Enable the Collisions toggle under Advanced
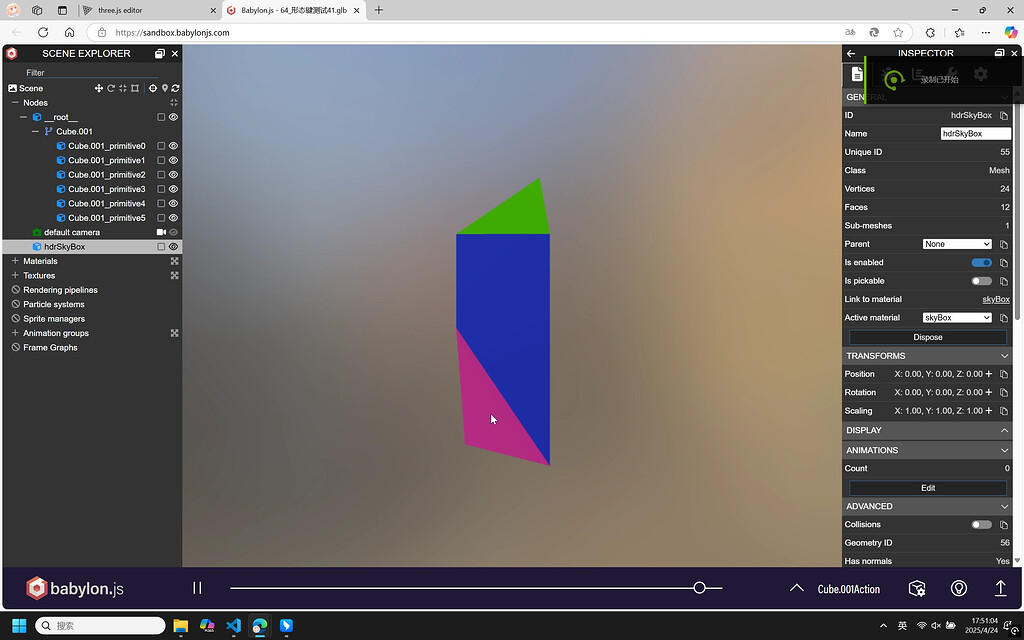This screenshot has height=640, width=1024. (x=981, y=524)
